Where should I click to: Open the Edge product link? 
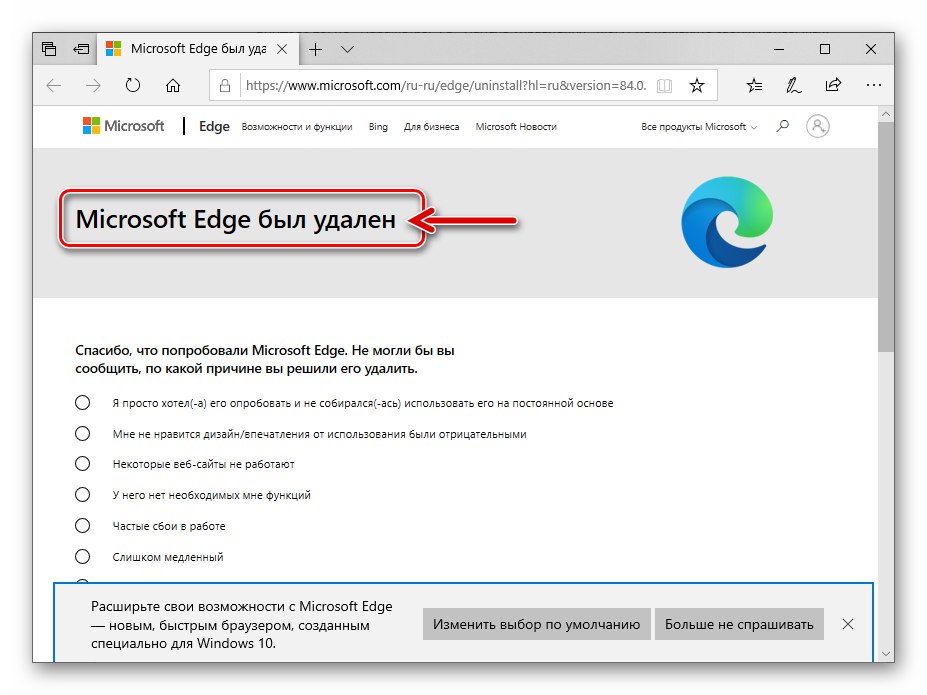214,126
